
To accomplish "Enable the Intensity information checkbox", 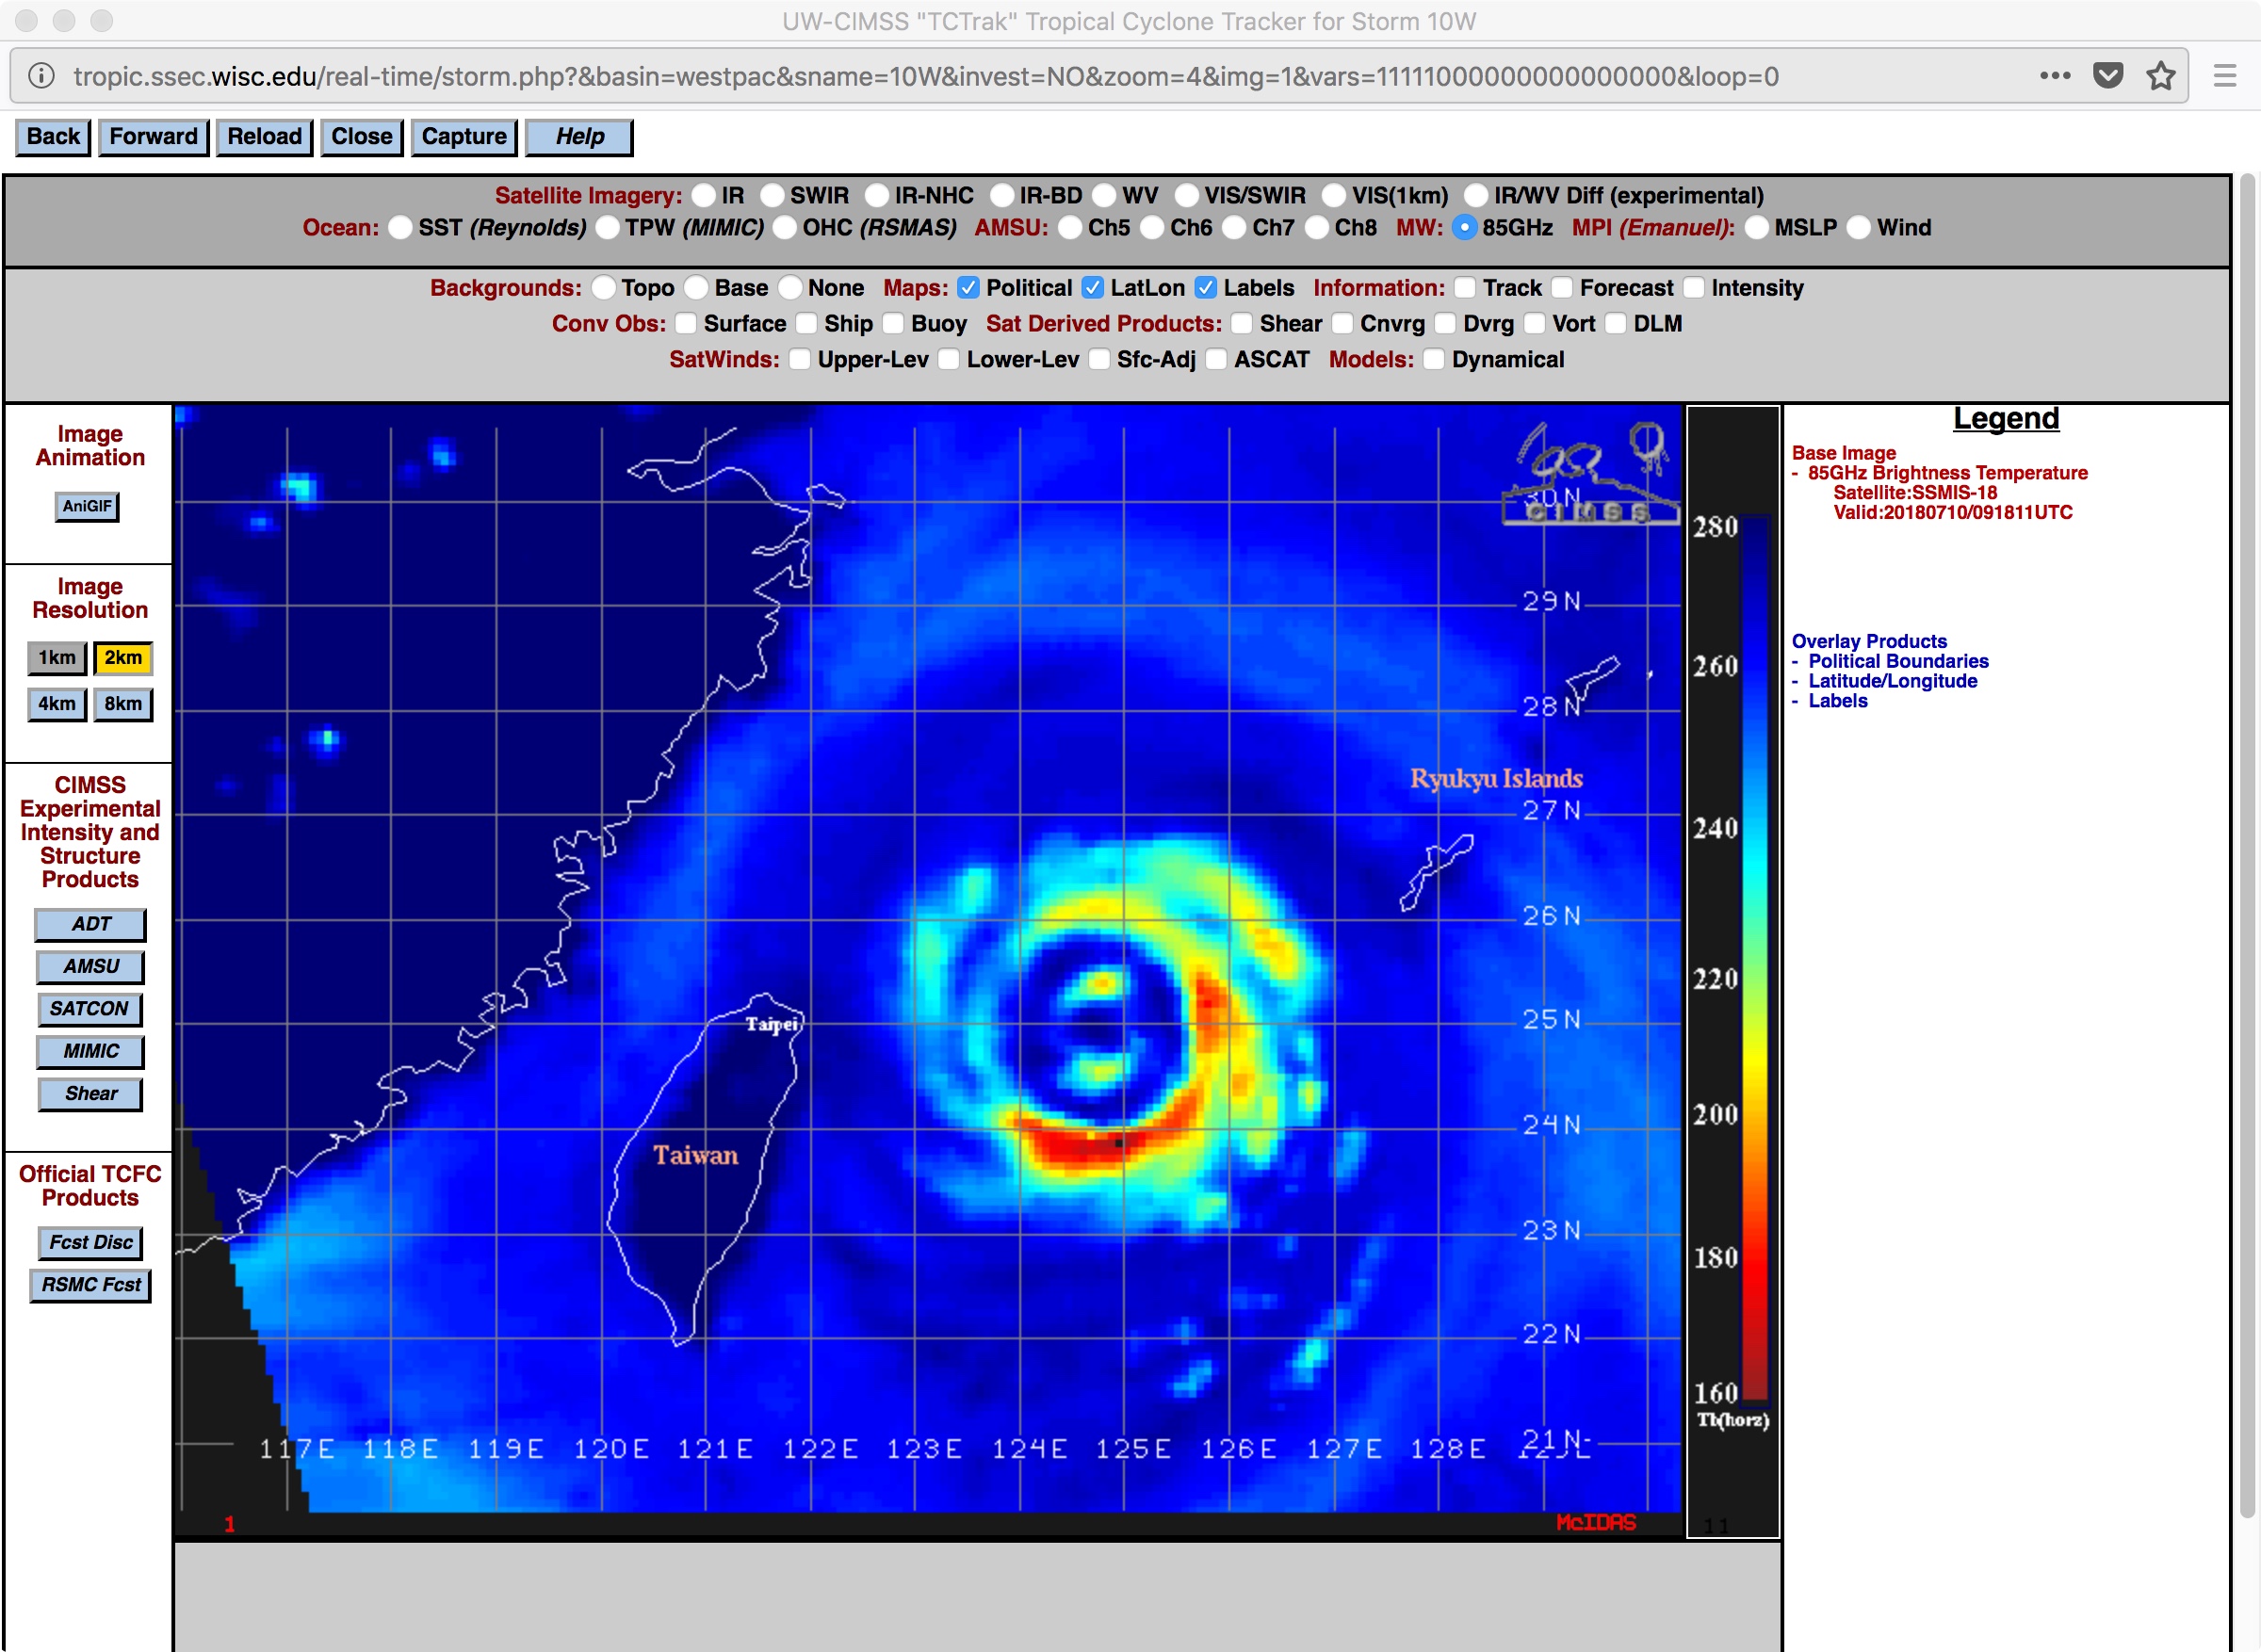I will 1694,288.
